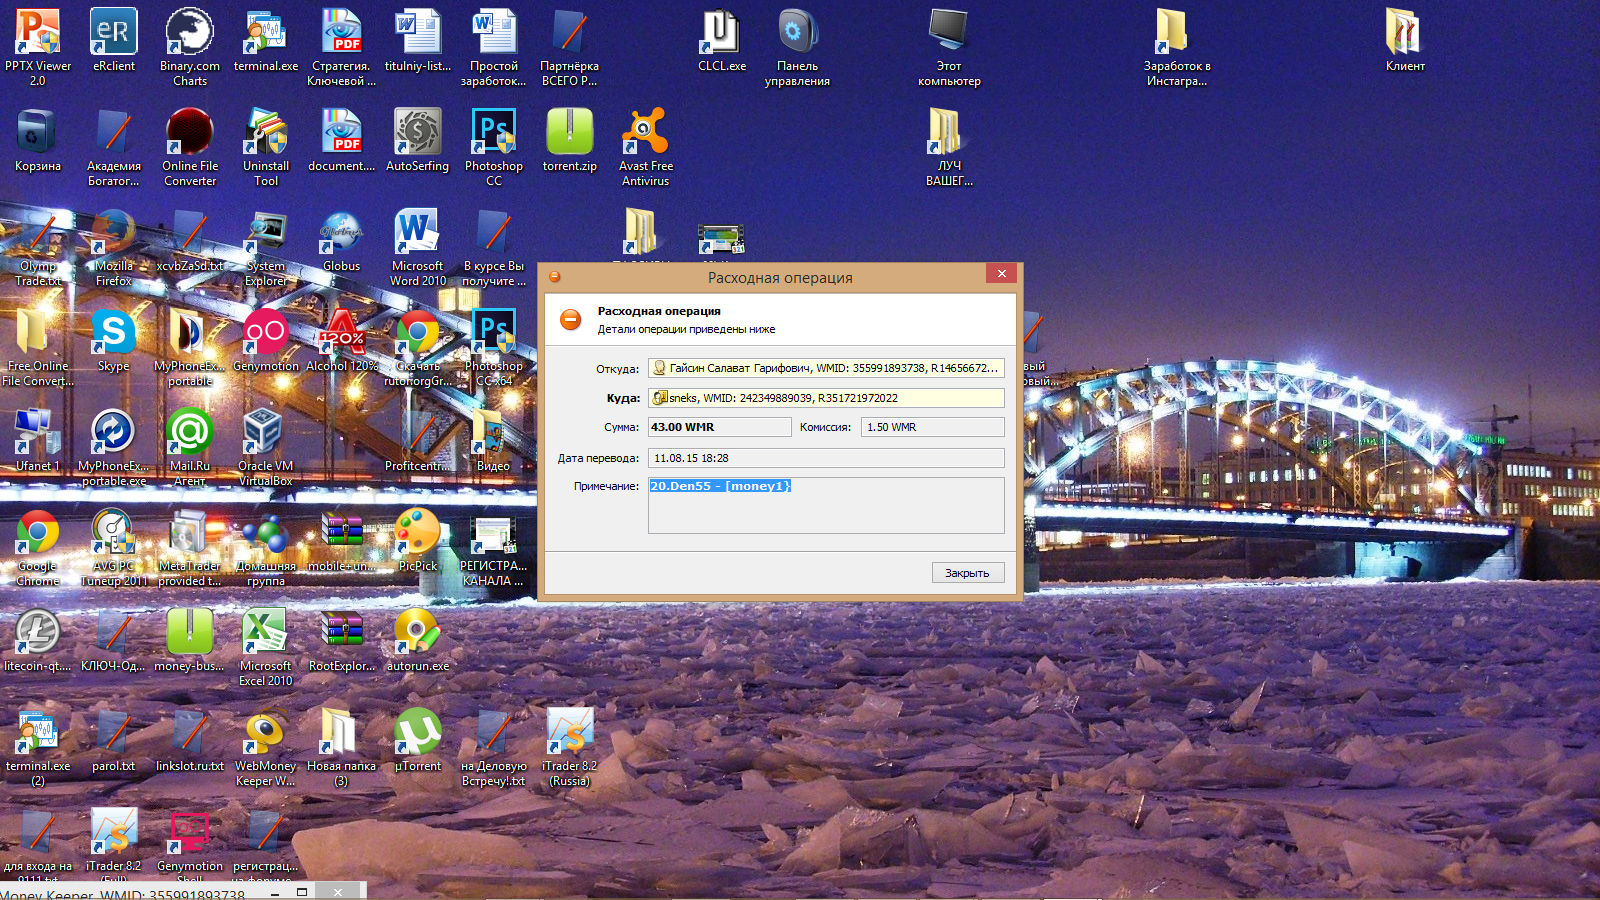The width and height of the screenshot is (1600, 900).
Task: Open the Mozilla Firefox shortcut
Action: [114, 246]
